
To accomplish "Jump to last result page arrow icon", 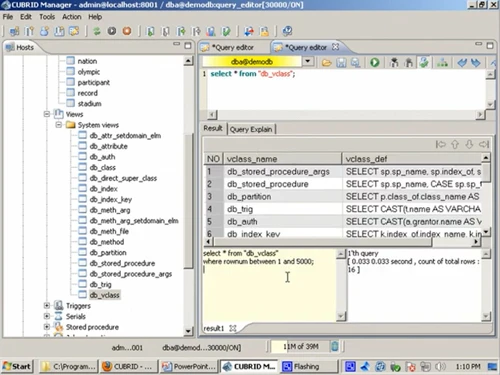I will (484, 144).
